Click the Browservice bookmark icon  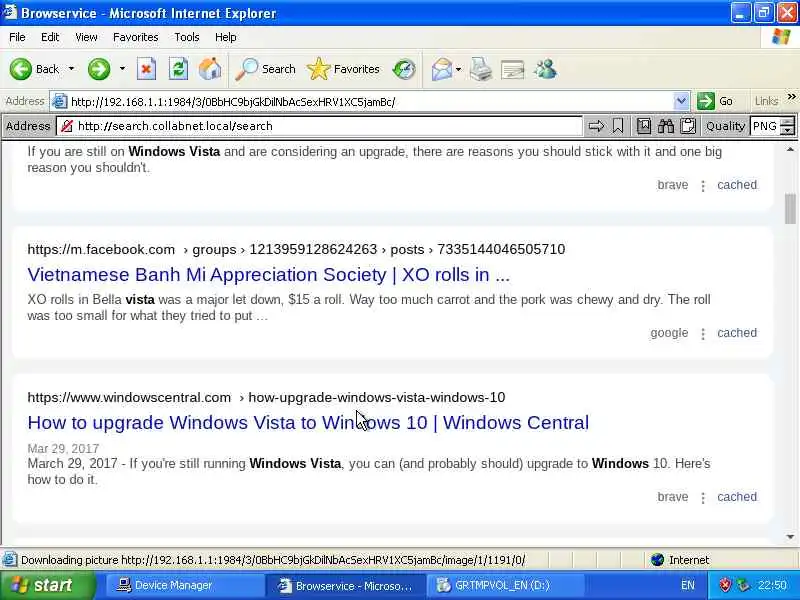(x=618, y=126)
